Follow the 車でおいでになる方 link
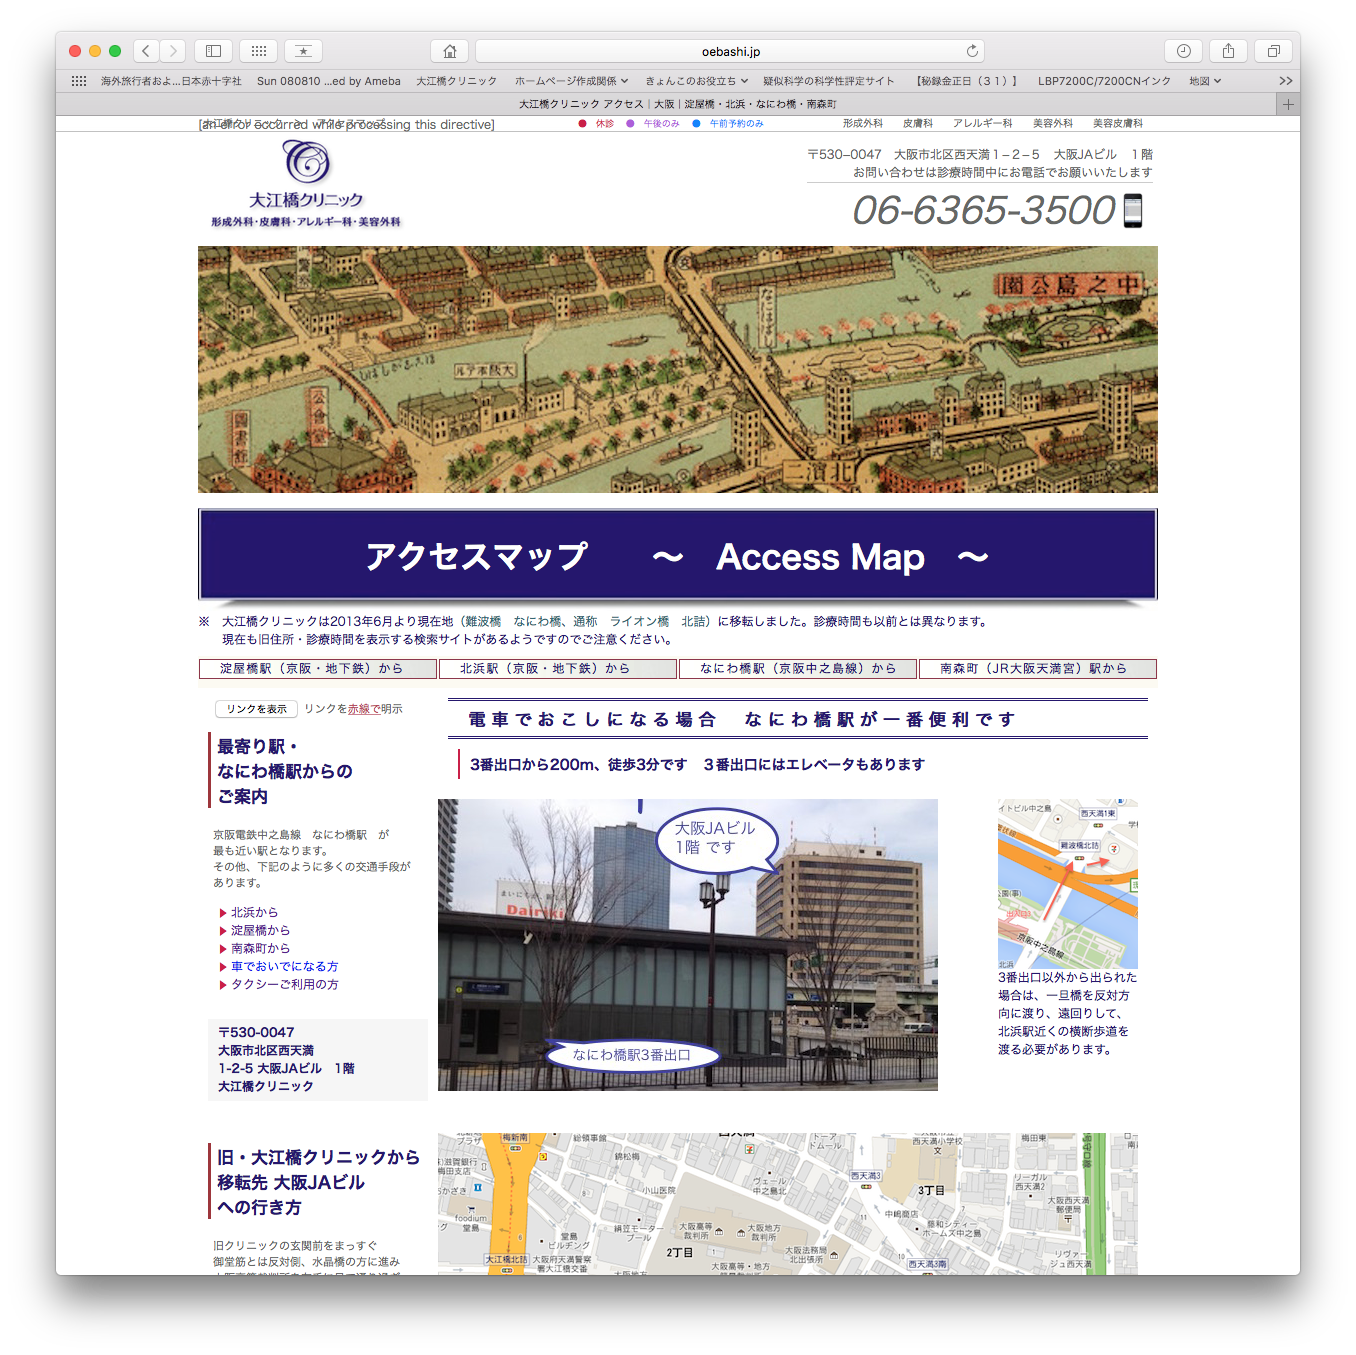 click(x=284, y=966)
